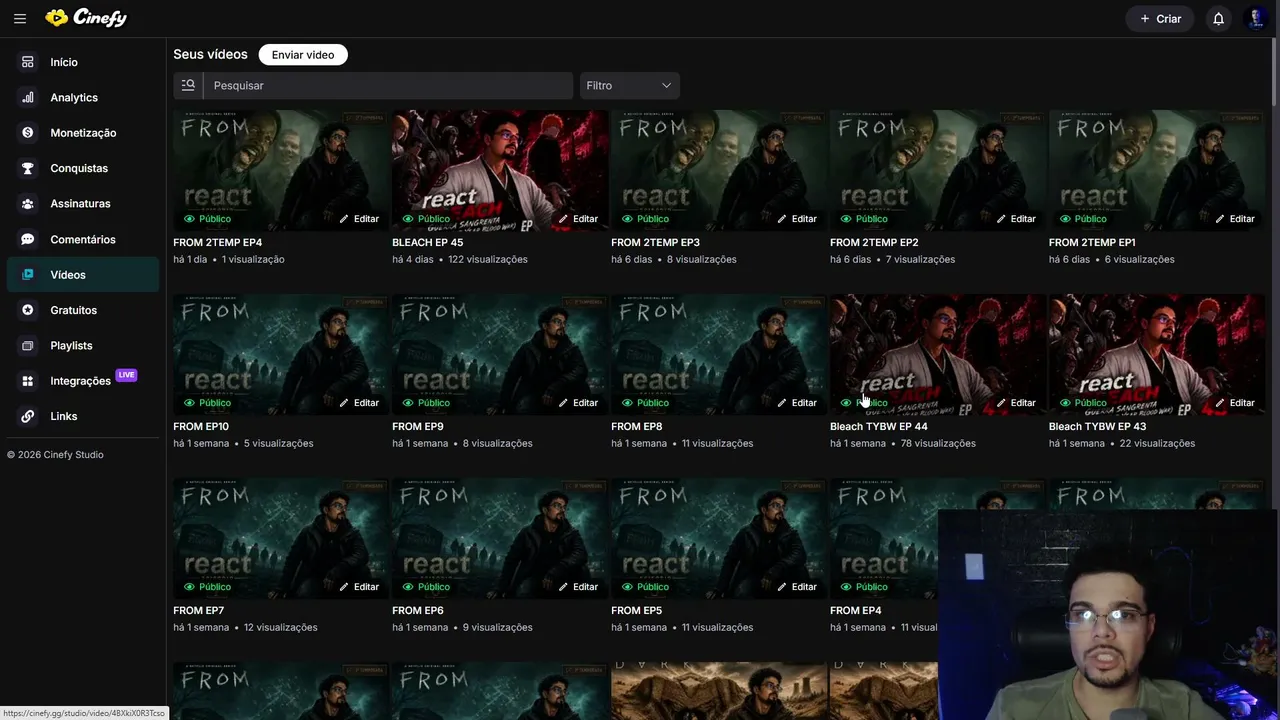Click Editar on FROM EP9
The width and height of the screenshot is (1280, 720).
coord(578,403)
